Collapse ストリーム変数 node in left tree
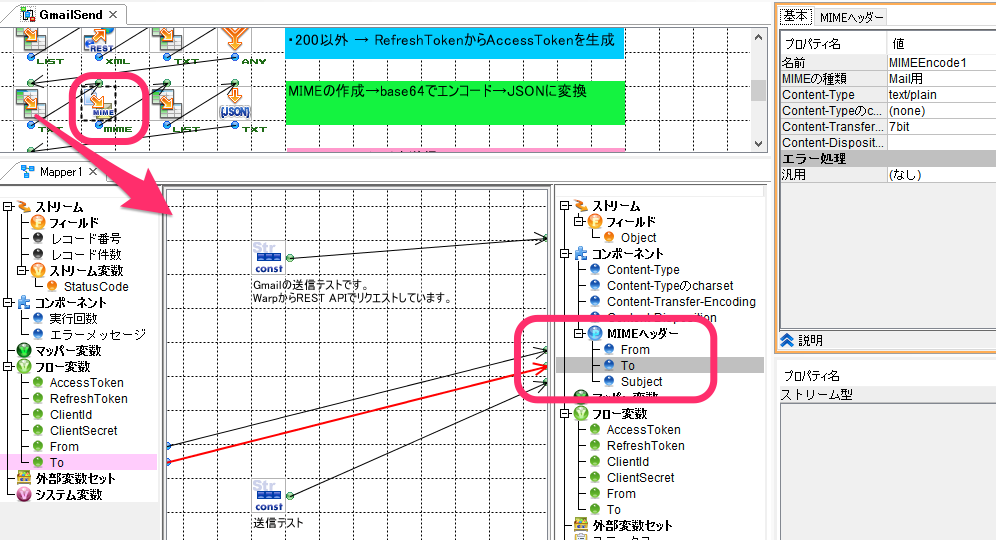 pos(22,271)
